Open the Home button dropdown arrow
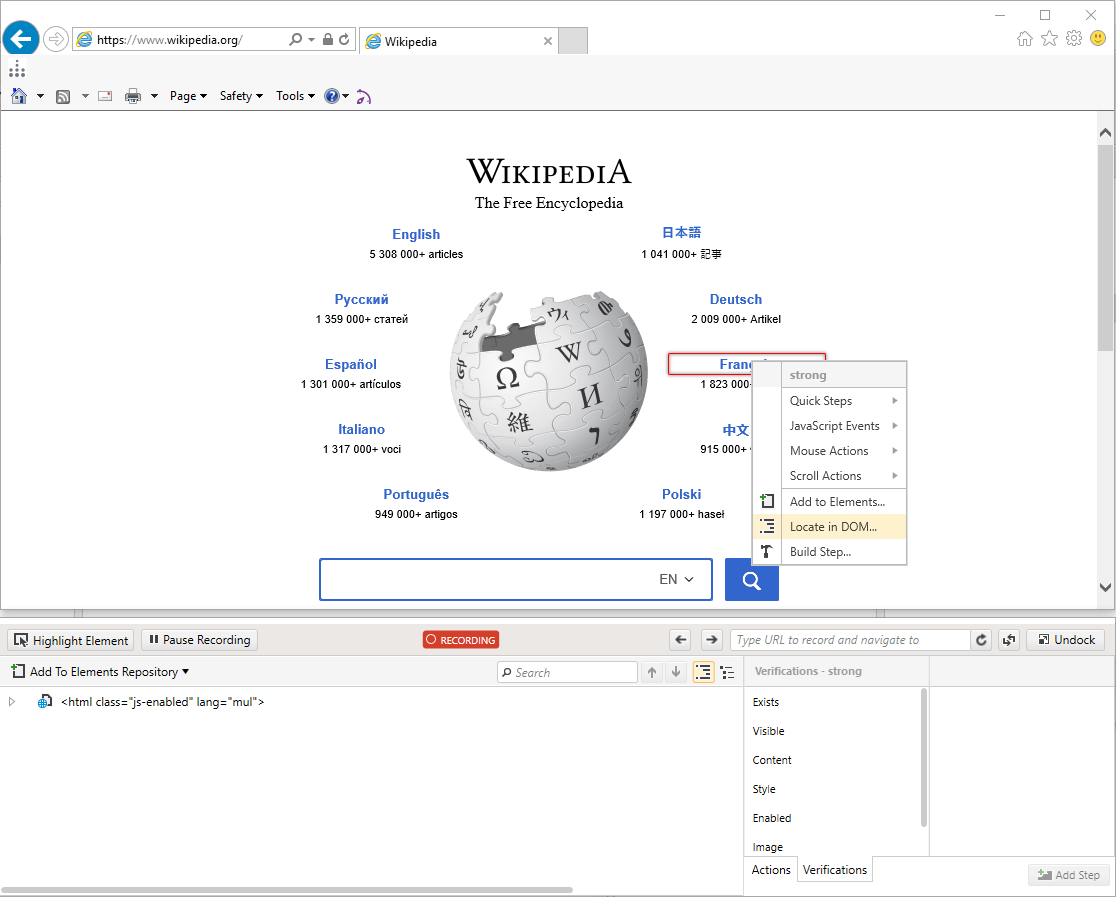The height and width of the screenshot is (897, 1116). click(41, 96)
